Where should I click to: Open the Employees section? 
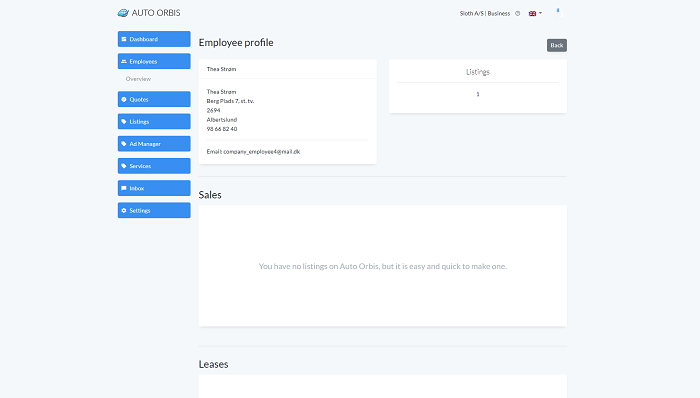[x=154, y=61]
